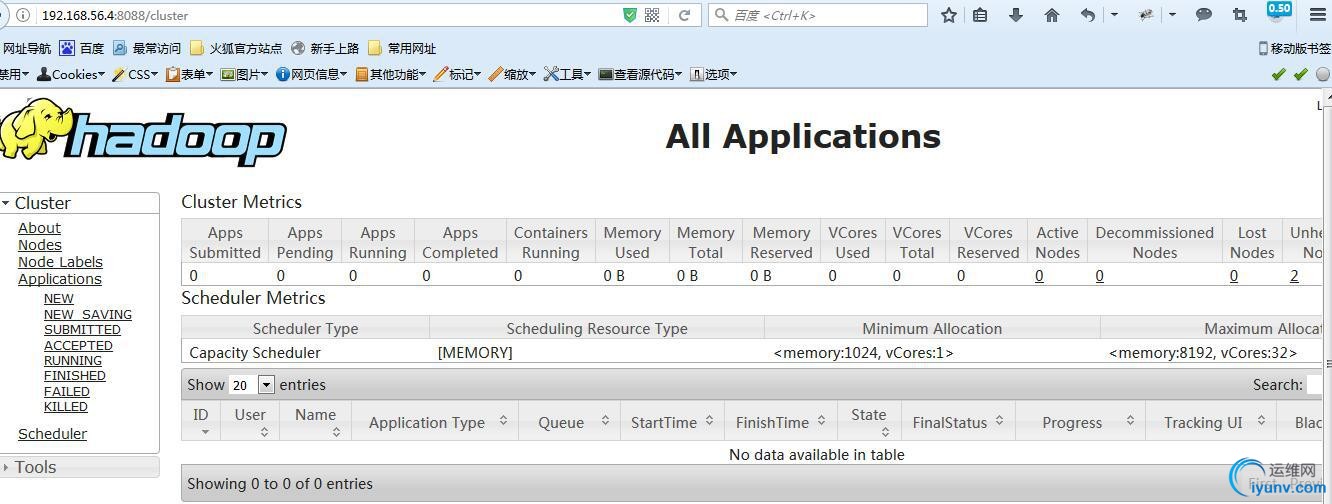This screenshot has height=504, width=1332.
Task: Open the Node Labels link
Action: coord(60,262)
